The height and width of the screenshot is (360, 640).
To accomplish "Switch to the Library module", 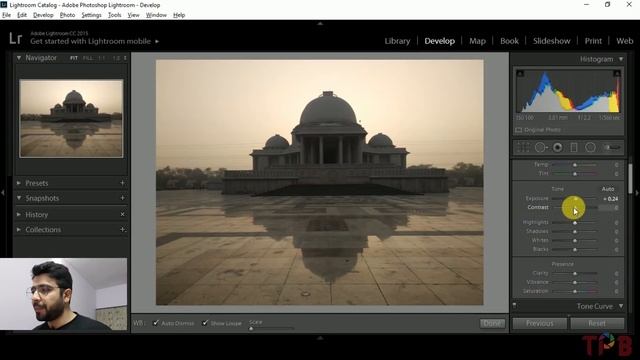I will (x=397, y=41).
